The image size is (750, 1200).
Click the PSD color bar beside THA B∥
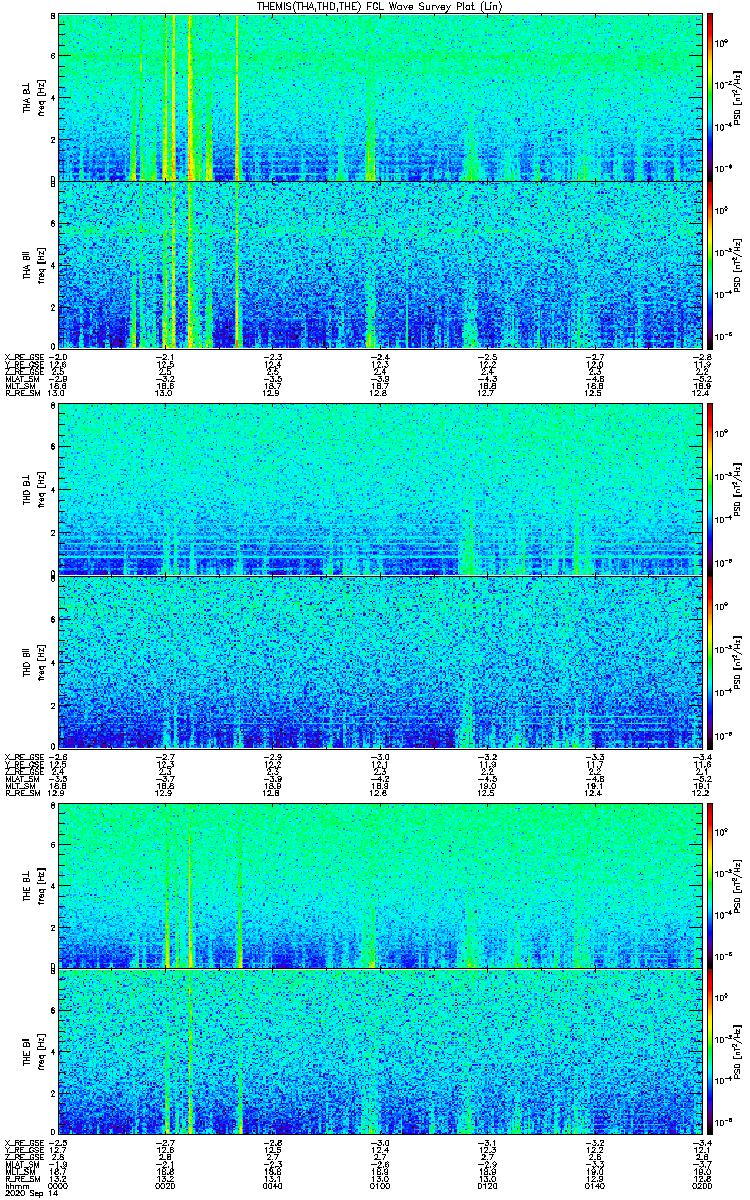tap(710, 264)
